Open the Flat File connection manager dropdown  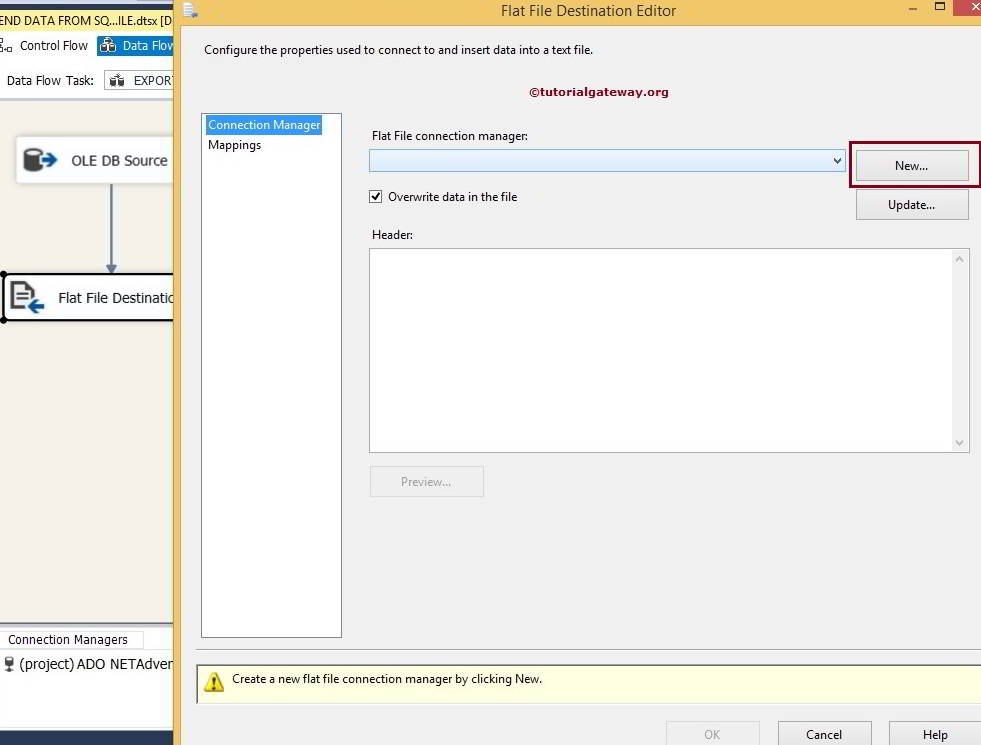pos(837,160)
